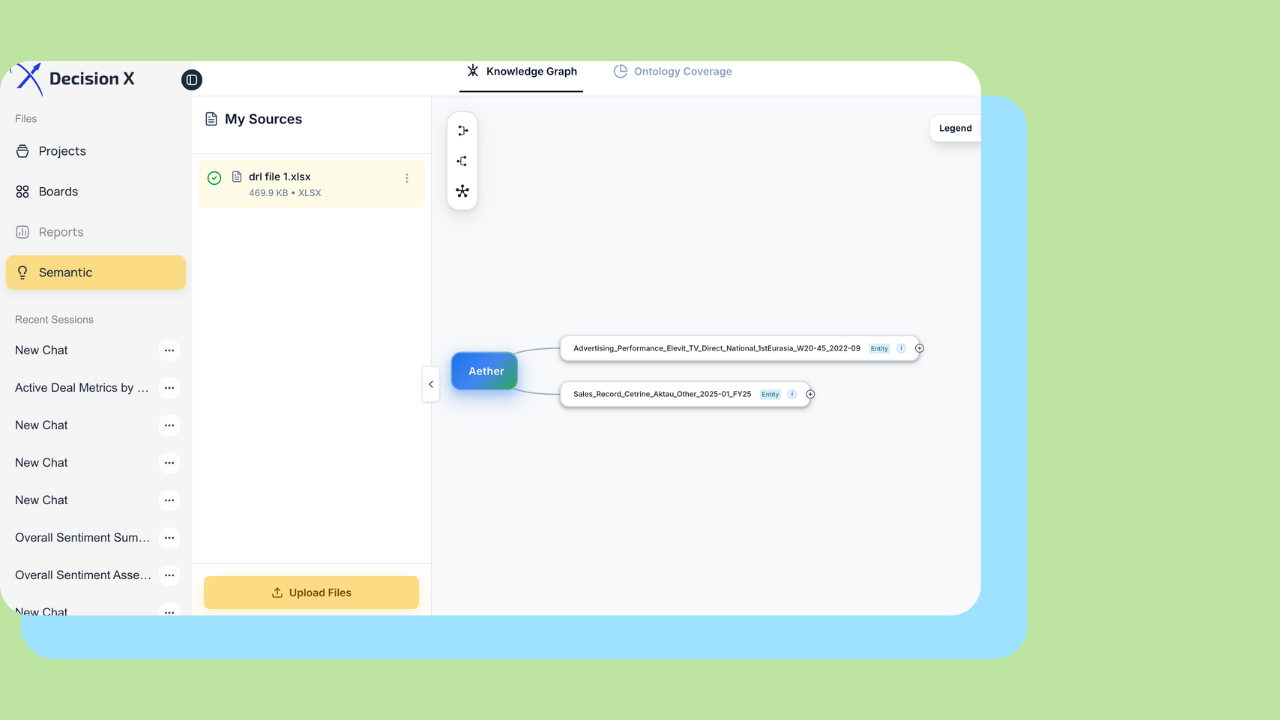Open the Projects section icon in sidebar
1280x720 pixels.
point(22,151)
